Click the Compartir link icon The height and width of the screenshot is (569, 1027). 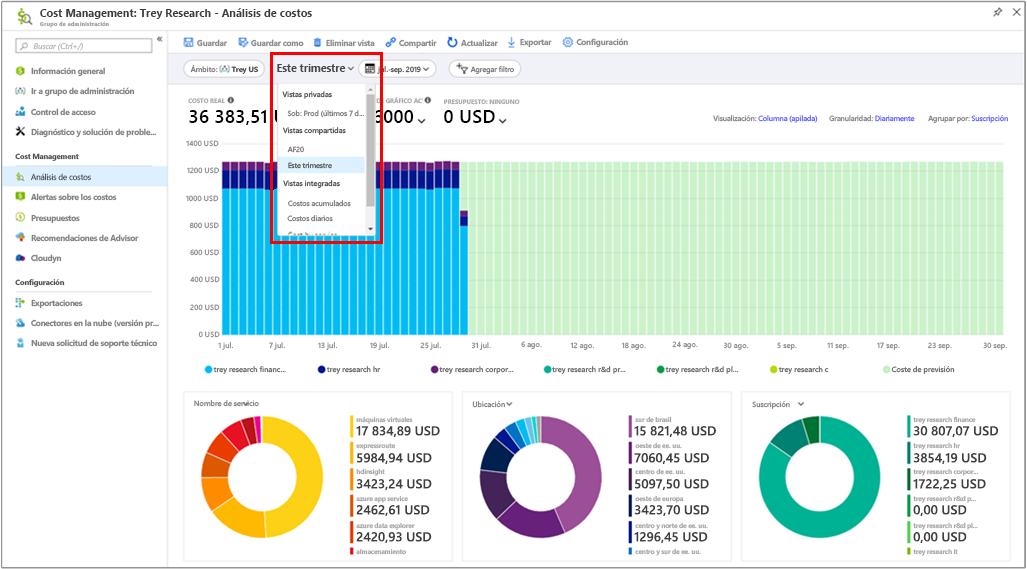pyautogui.click(x=390, y=43)
